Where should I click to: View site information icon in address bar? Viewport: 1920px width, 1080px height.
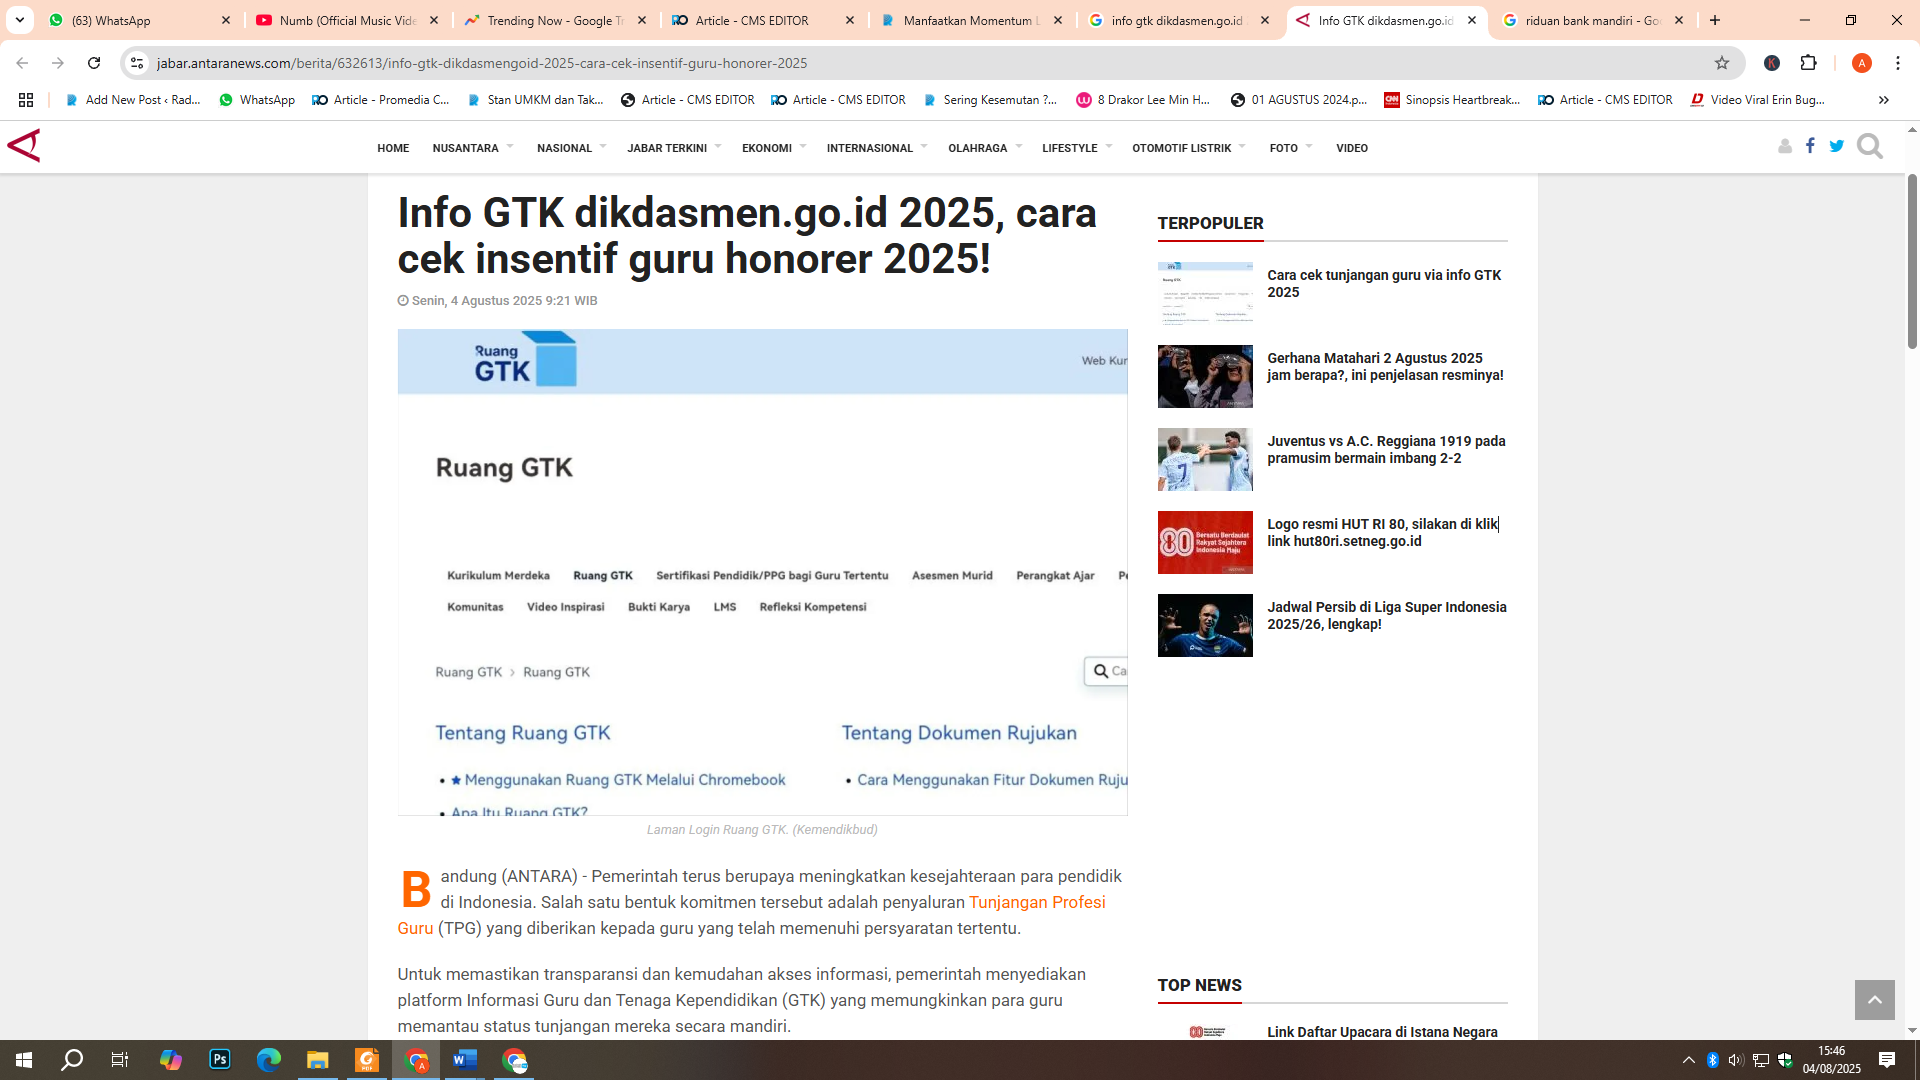[x=137, y=63]
